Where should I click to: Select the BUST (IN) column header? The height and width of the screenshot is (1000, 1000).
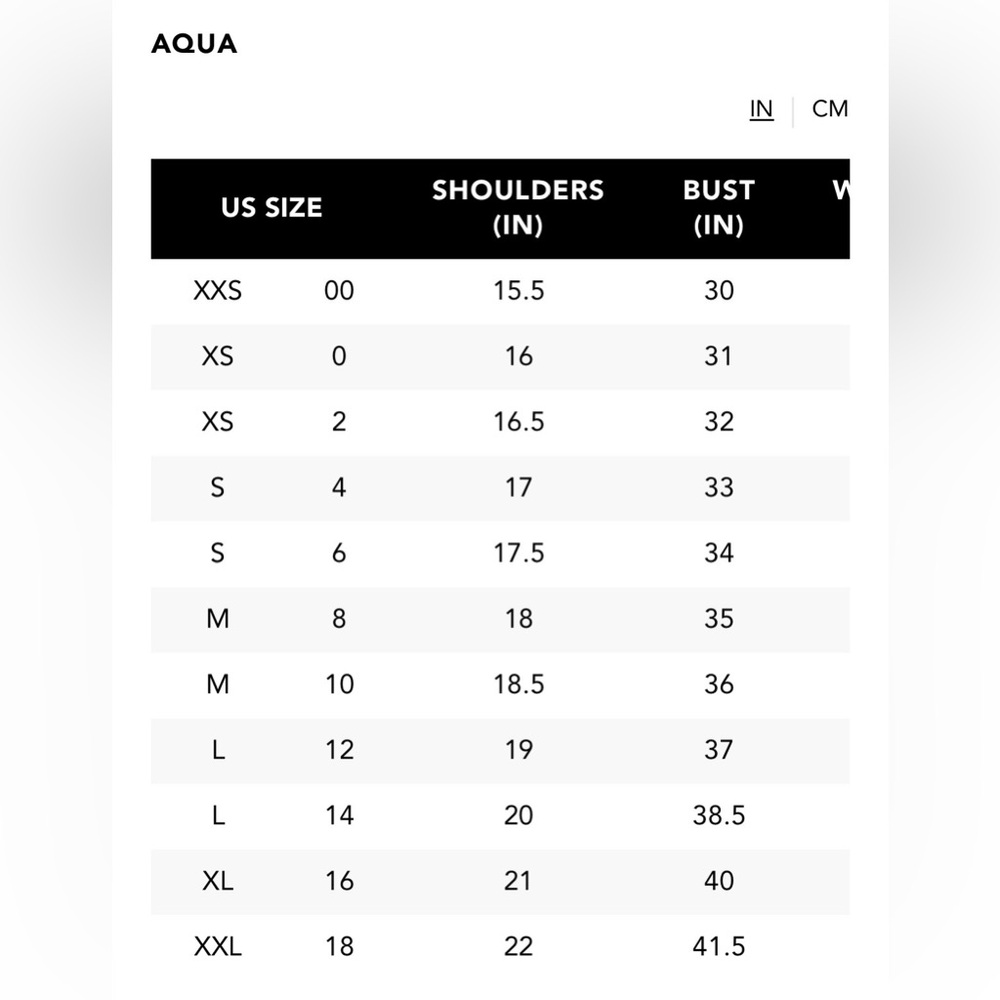(719, 208)
